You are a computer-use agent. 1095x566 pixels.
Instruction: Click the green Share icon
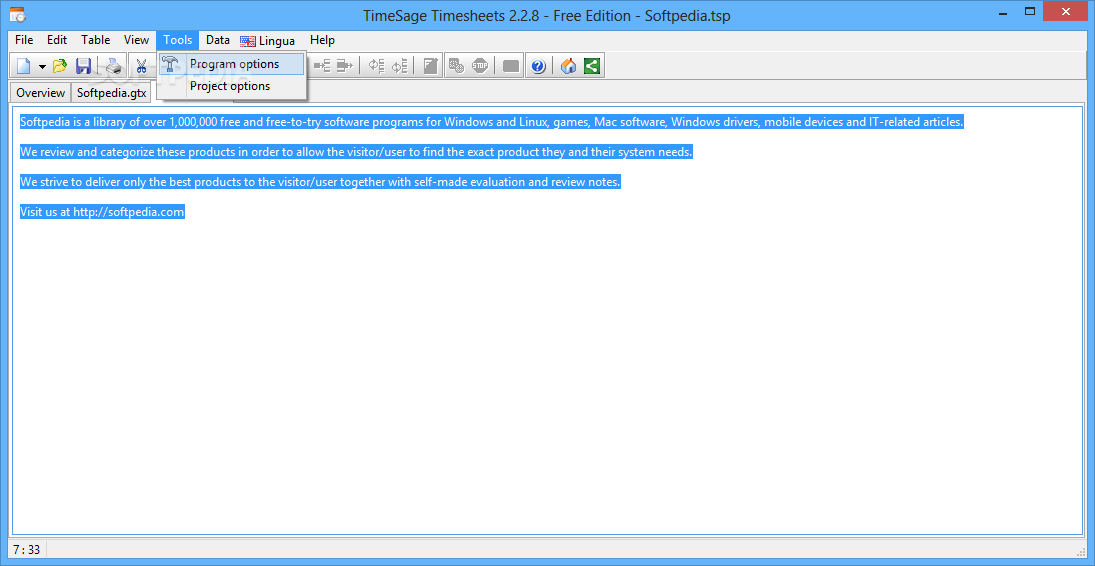click(x=592, y=66)
